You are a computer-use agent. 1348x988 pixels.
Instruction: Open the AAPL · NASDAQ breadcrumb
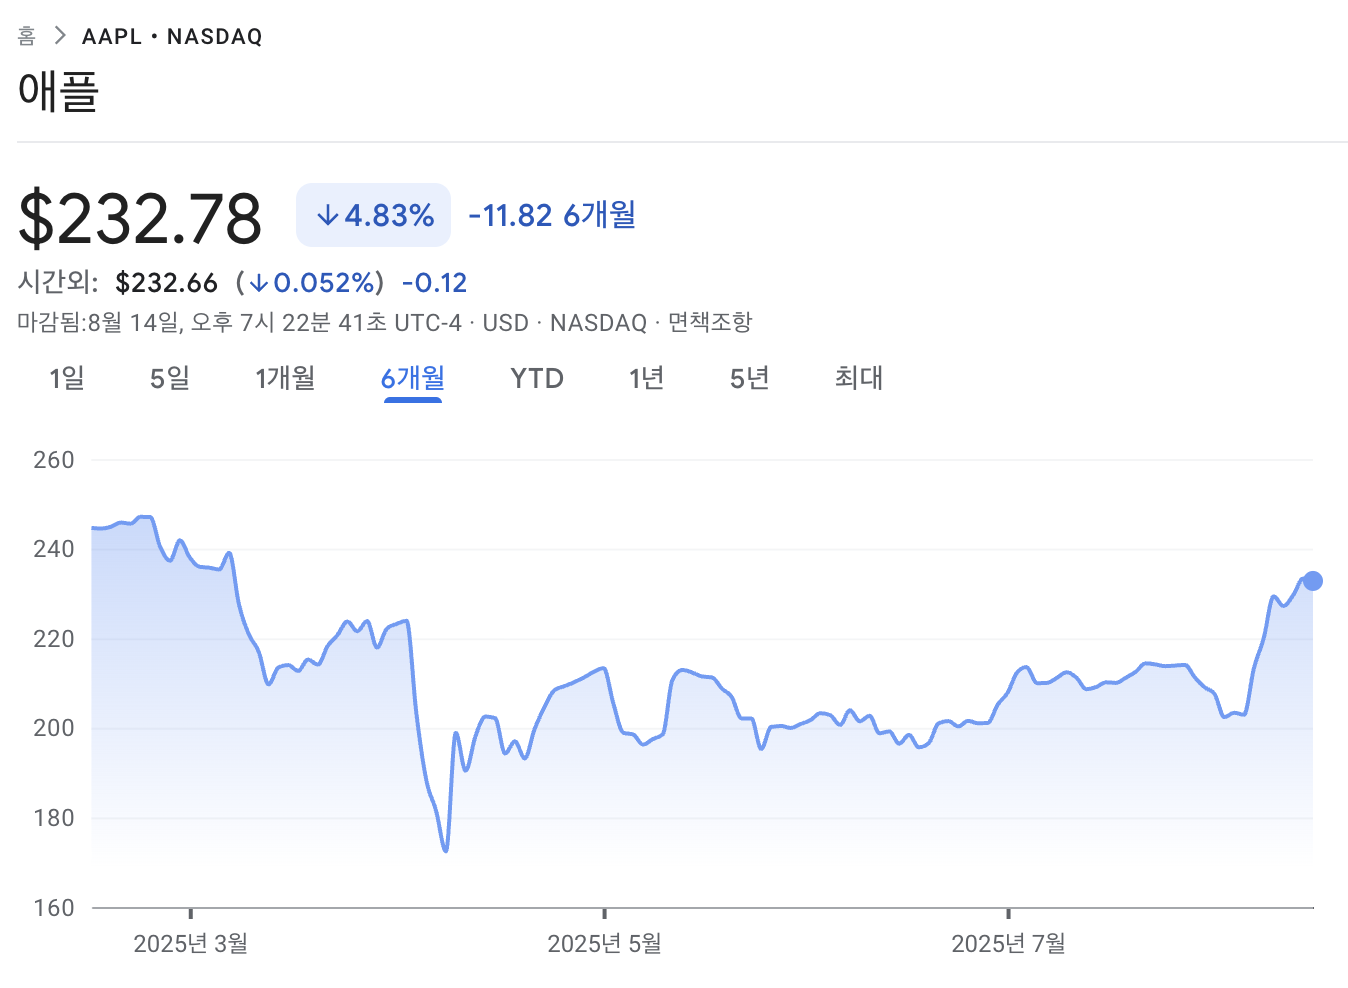click(x=172, y=36)
